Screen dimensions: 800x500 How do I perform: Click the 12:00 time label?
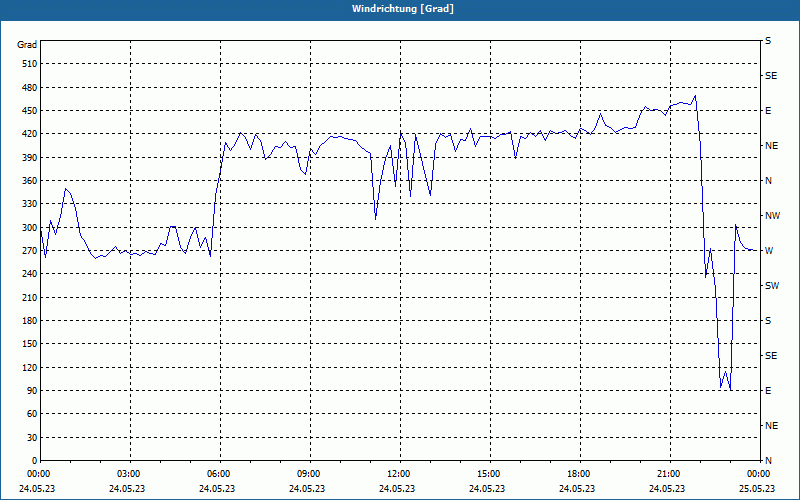[x=398, y=474]
